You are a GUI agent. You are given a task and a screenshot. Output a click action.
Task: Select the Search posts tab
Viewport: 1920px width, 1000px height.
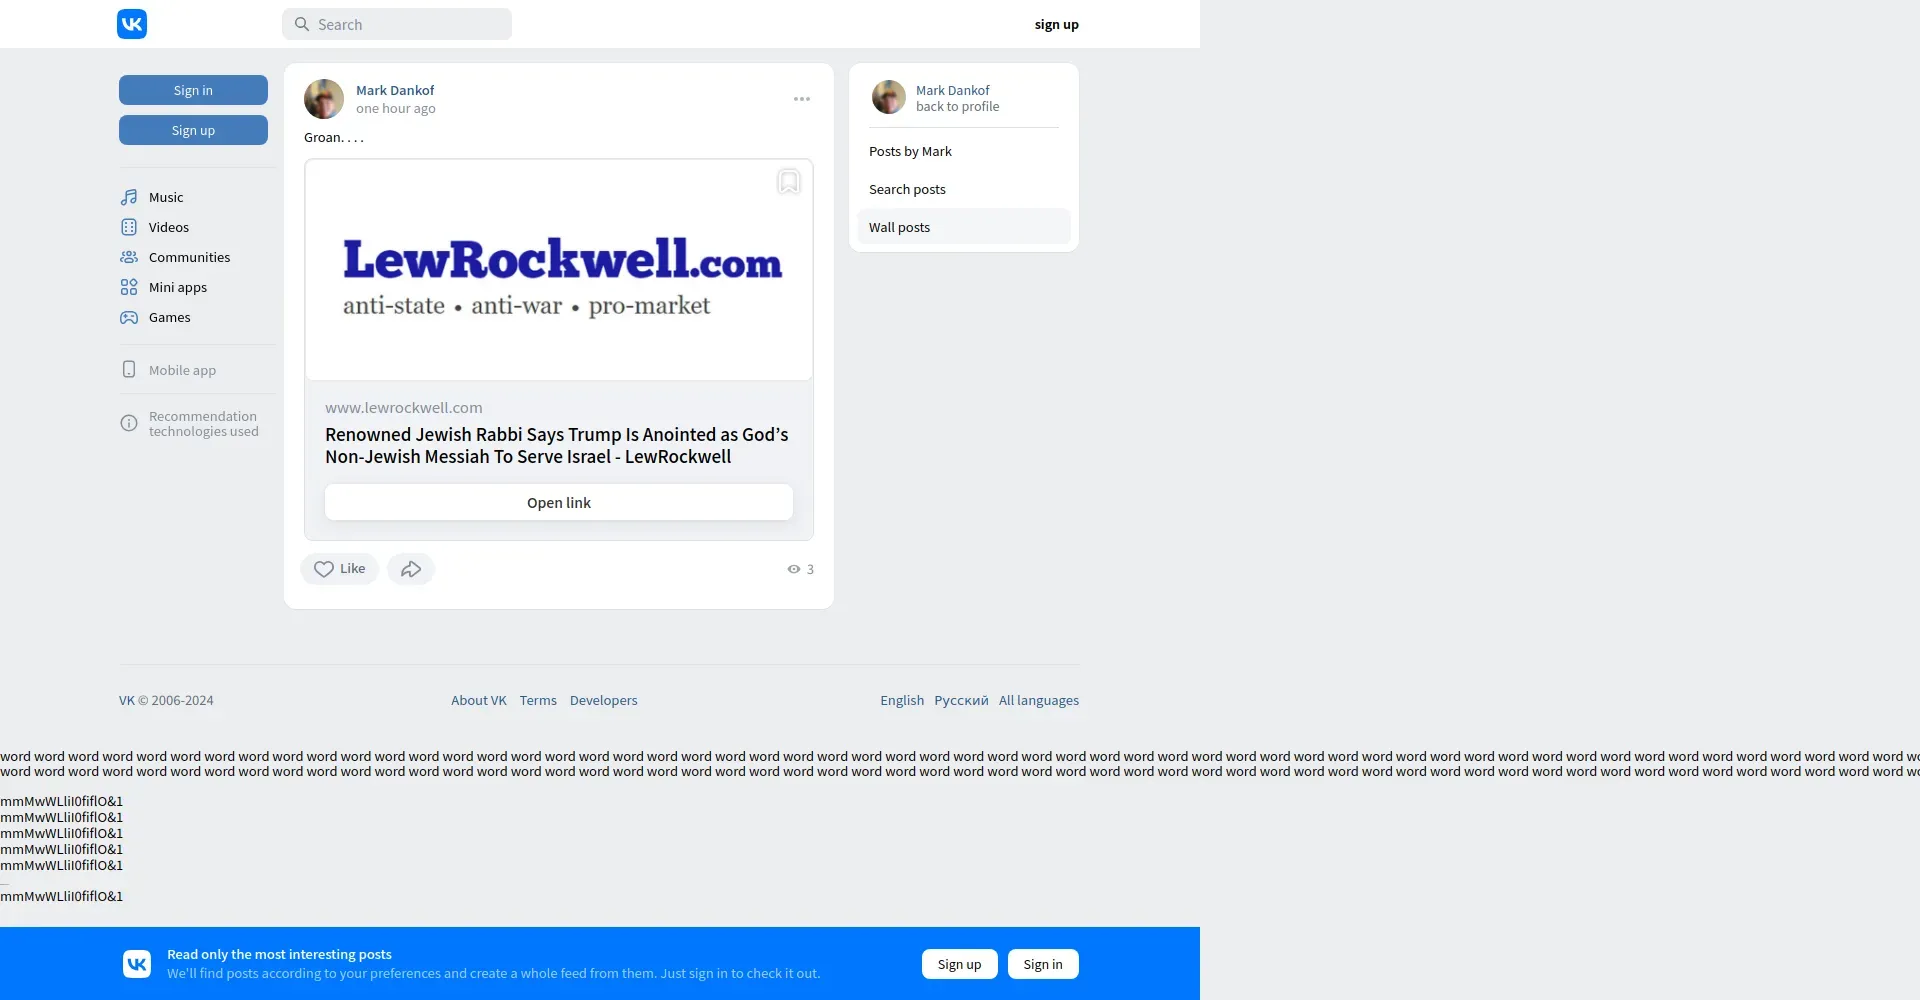click(964, 189)
